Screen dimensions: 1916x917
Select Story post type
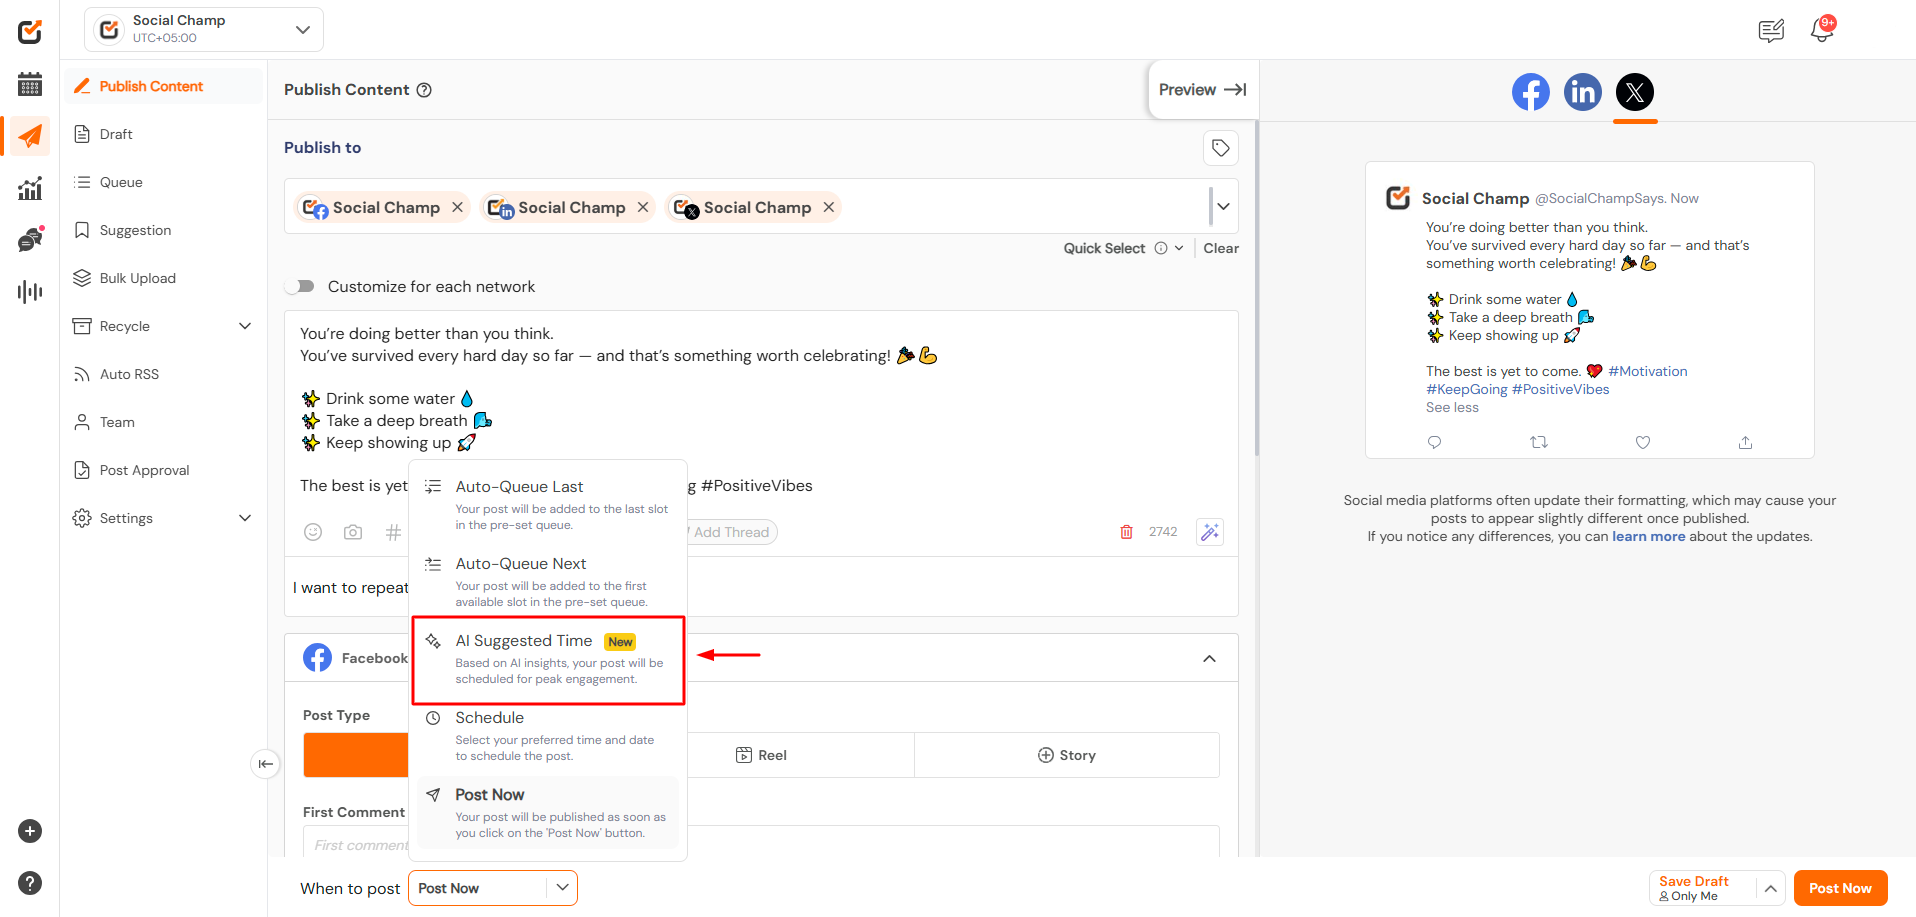tap(1067, 755)
